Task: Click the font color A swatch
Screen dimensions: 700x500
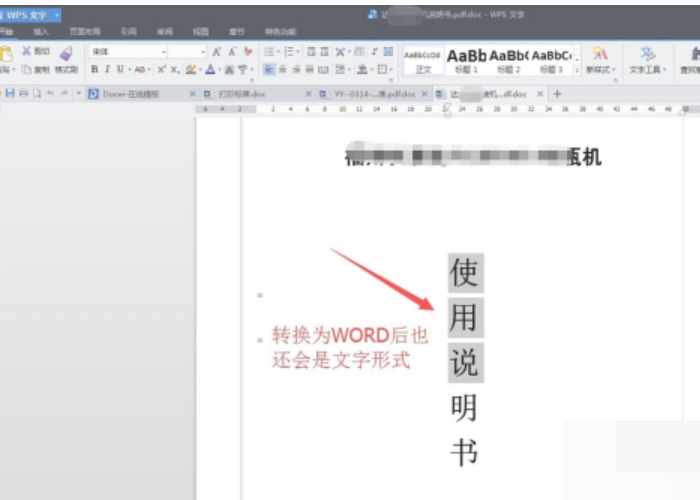Action: (x=210, y=69)
